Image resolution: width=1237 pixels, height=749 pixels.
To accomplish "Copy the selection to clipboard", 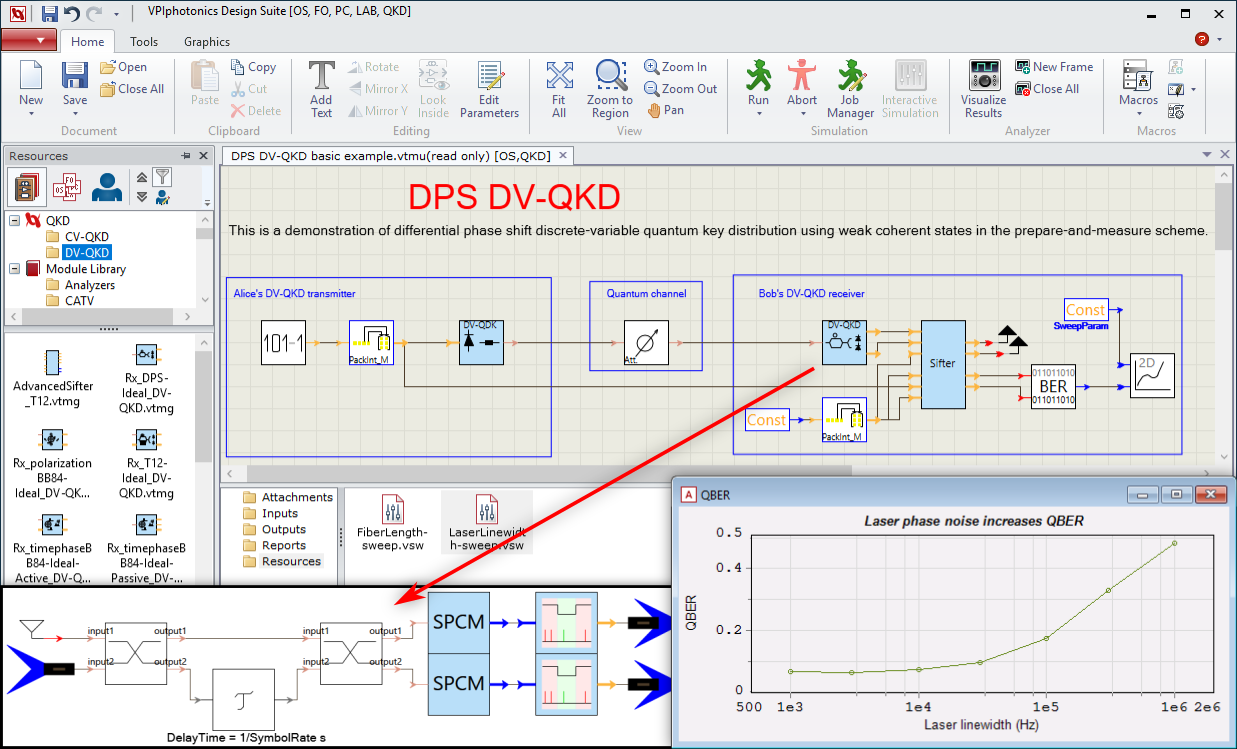I will point(253,67).
